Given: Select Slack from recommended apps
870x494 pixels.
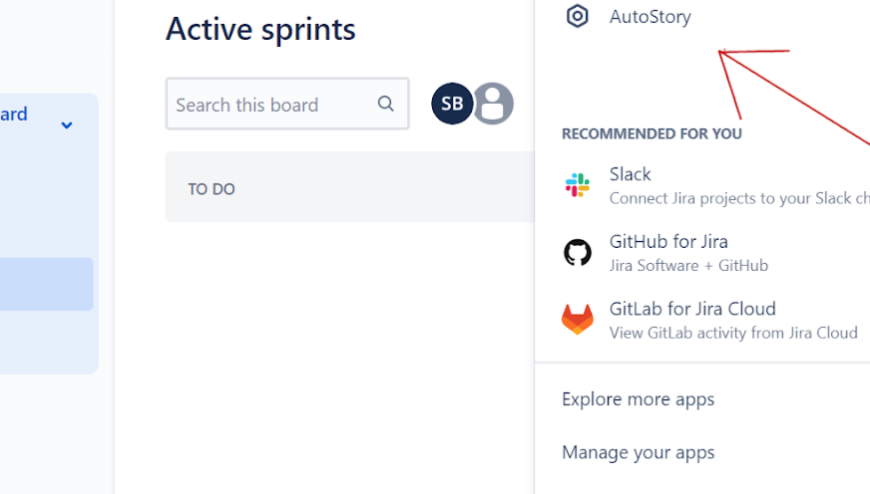Looking at the screenshot, I should point(630,174).
